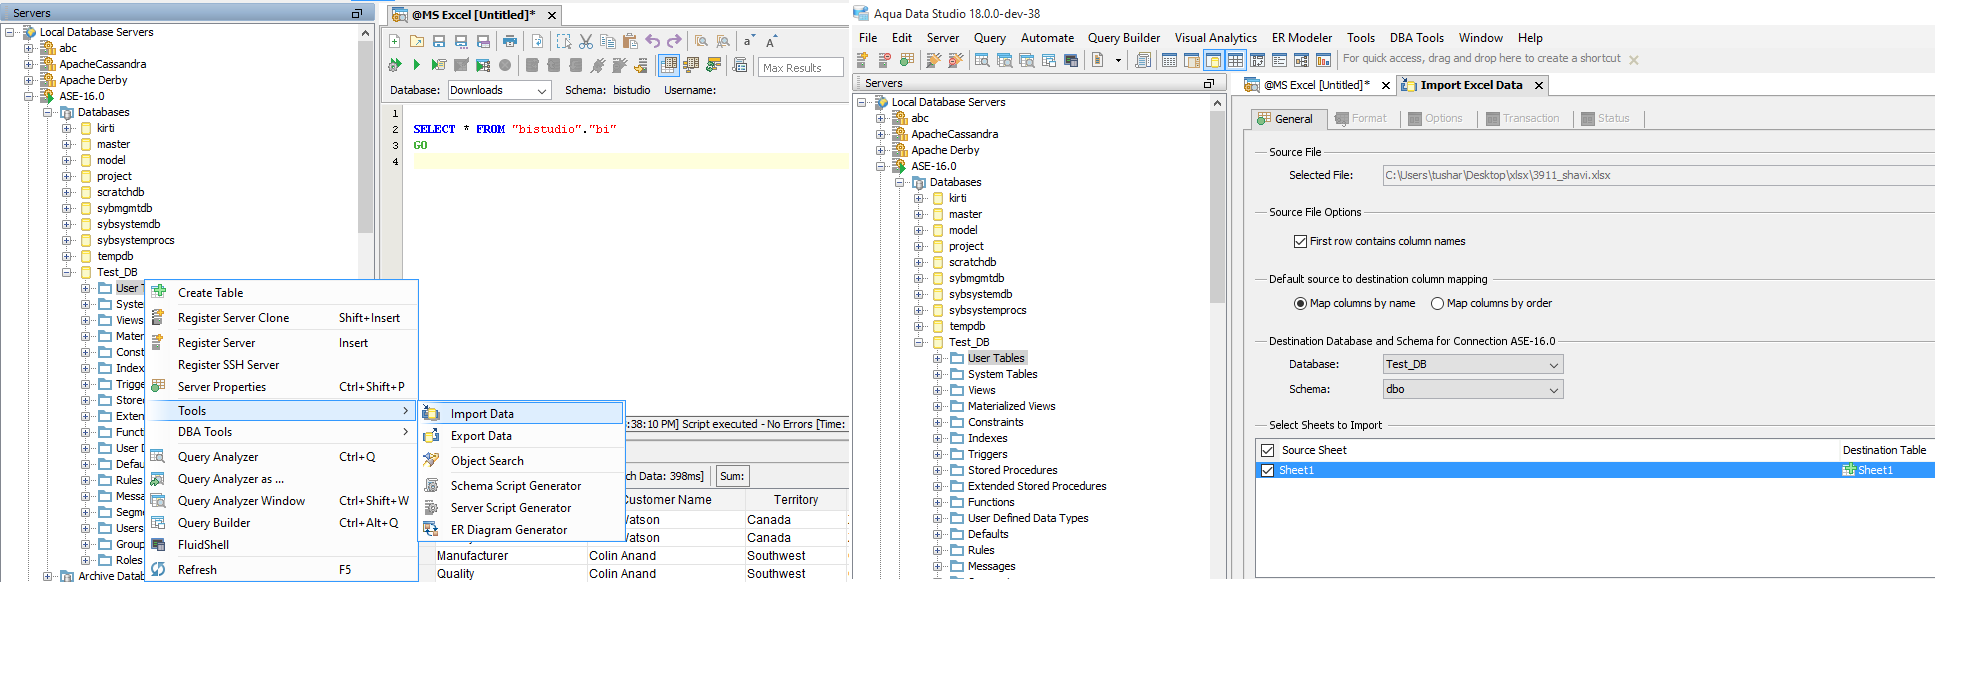Click the Paste clipboard icon in the query toolbar

click(x=630, y=41)
